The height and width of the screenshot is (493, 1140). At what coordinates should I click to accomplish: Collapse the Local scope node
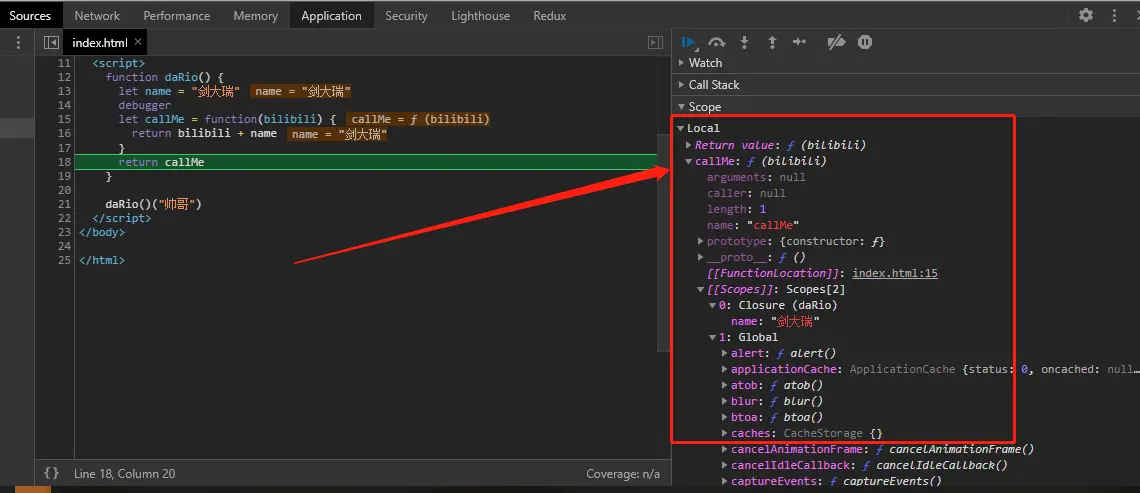(681, 129)
